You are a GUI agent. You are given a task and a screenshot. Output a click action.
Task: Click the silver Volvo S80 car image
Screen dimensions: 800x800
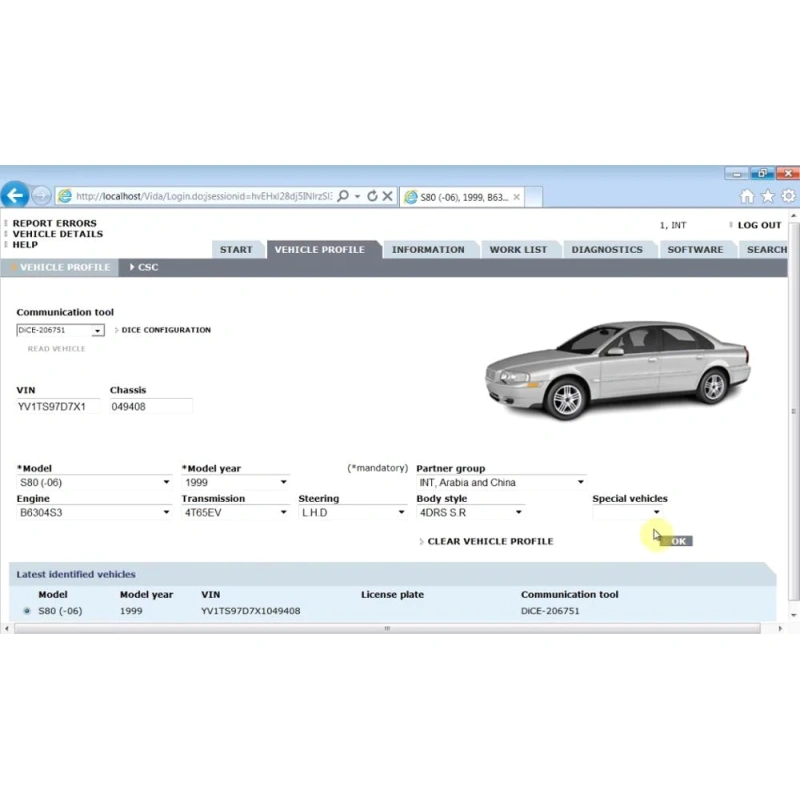617,370
